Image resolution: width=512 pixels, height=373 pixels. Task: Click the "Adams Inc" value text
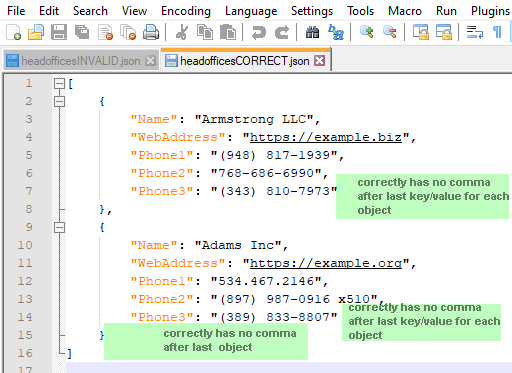click(x=238, y=245)
